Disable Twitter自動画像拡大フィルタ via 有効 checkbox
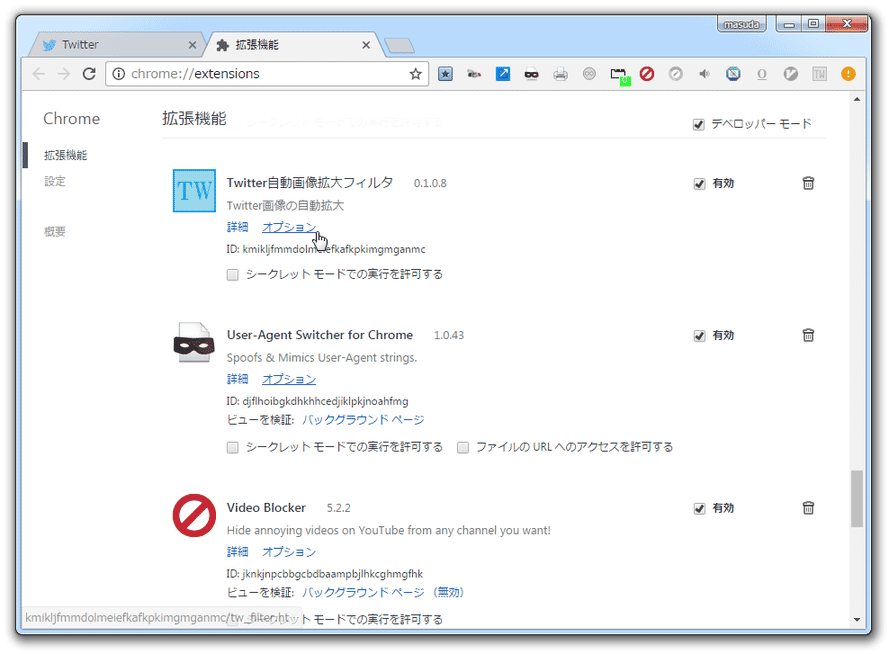Viewport: 889px width, 654px height. point(699,184)
